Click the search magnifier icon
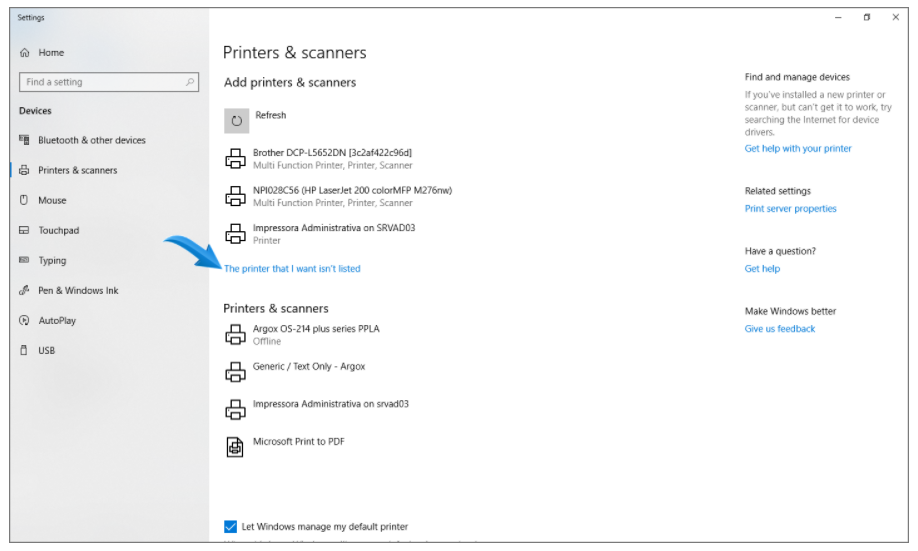This screenshot has height=551, width=918. click(x=190, y=82)
